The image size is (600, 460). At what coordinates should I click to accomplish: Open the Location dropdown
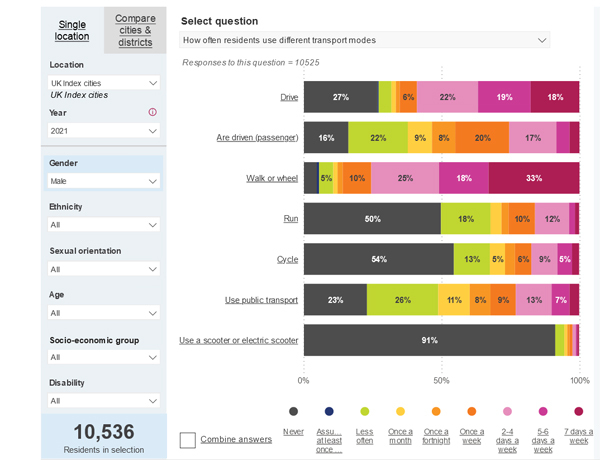pos(104,83)
